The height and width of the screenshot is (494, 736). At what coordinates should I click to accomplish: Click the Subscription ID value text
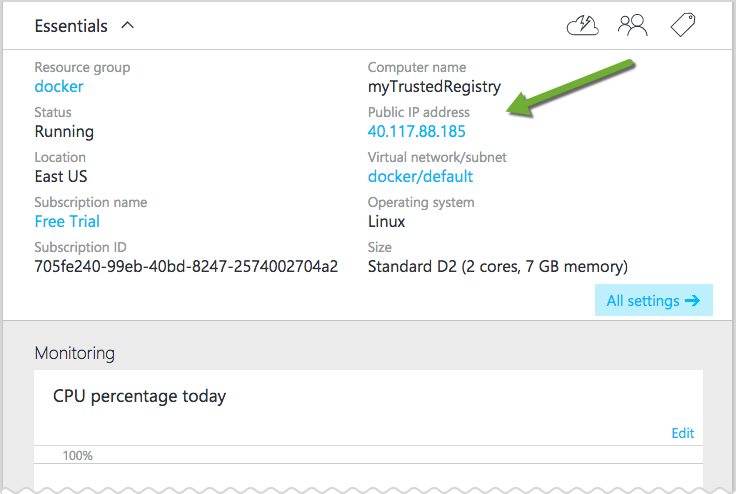[x=186, y=267]
